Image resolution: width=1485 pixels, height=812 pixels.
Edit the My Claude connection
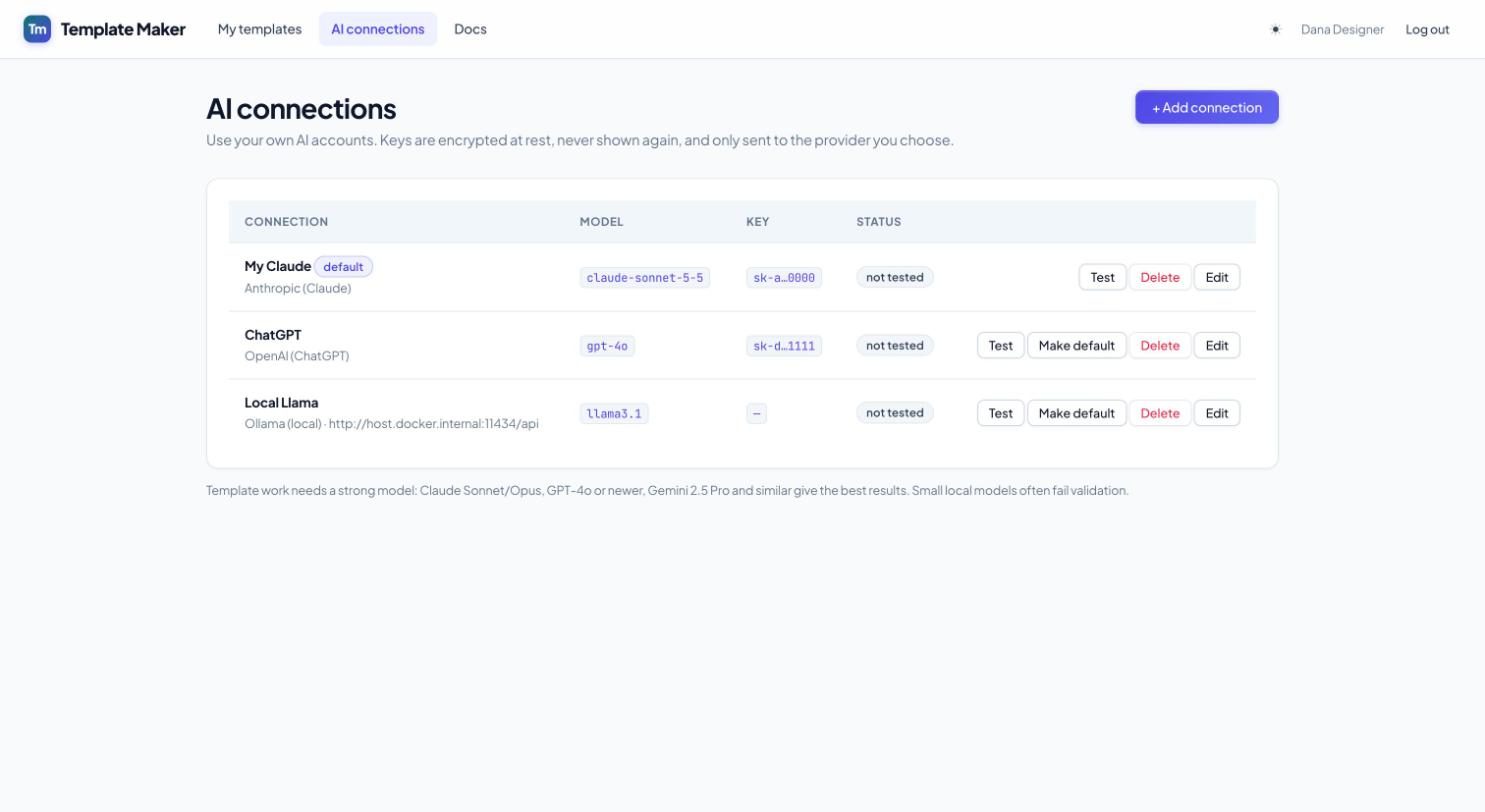(1217, 277)
